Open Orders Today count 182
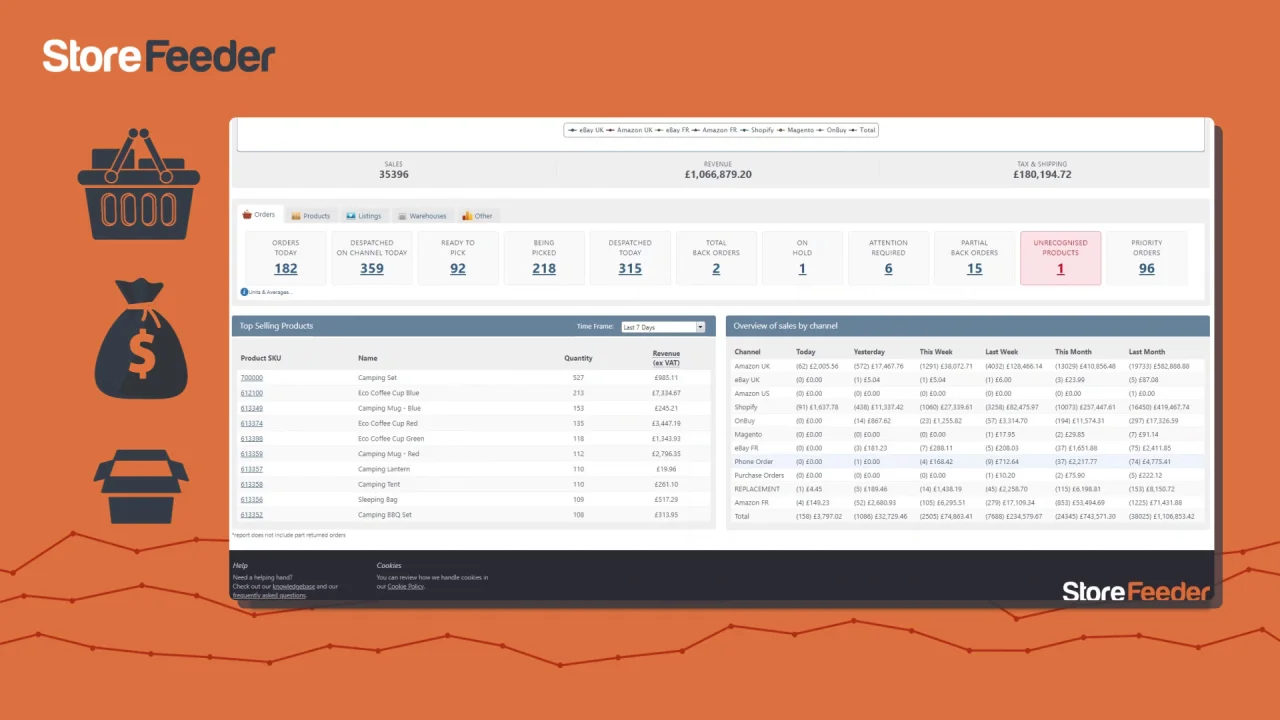Image resolution: width=1280 pixels, height=720 pixels. (x=286, y=268)
